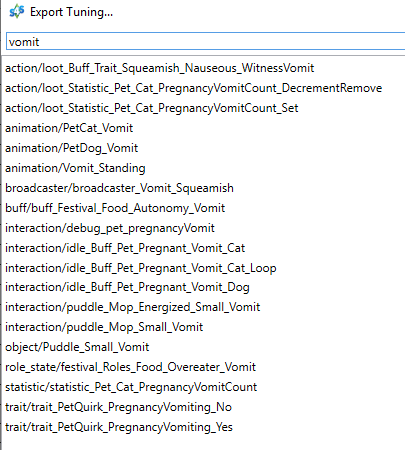The height and width of the screenshot is (450, 405).
Task: Select loot_Statistic_Pet_Cat_PregnancyVomitCount_Set entry
Action: click(x=152, y=108)
